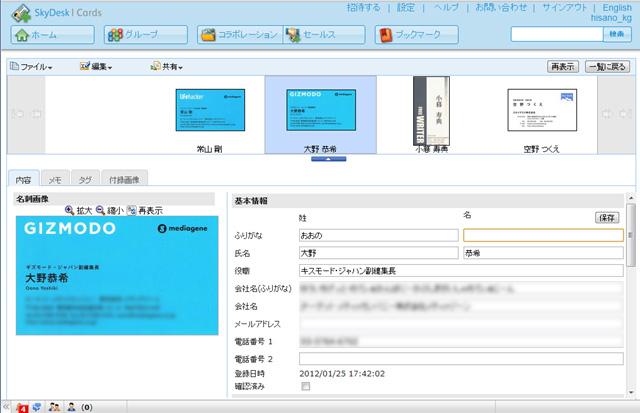Jump to last card in carousel
This screenshot has height=413, width=640.
pyautogui.click(x=625, y=114)
